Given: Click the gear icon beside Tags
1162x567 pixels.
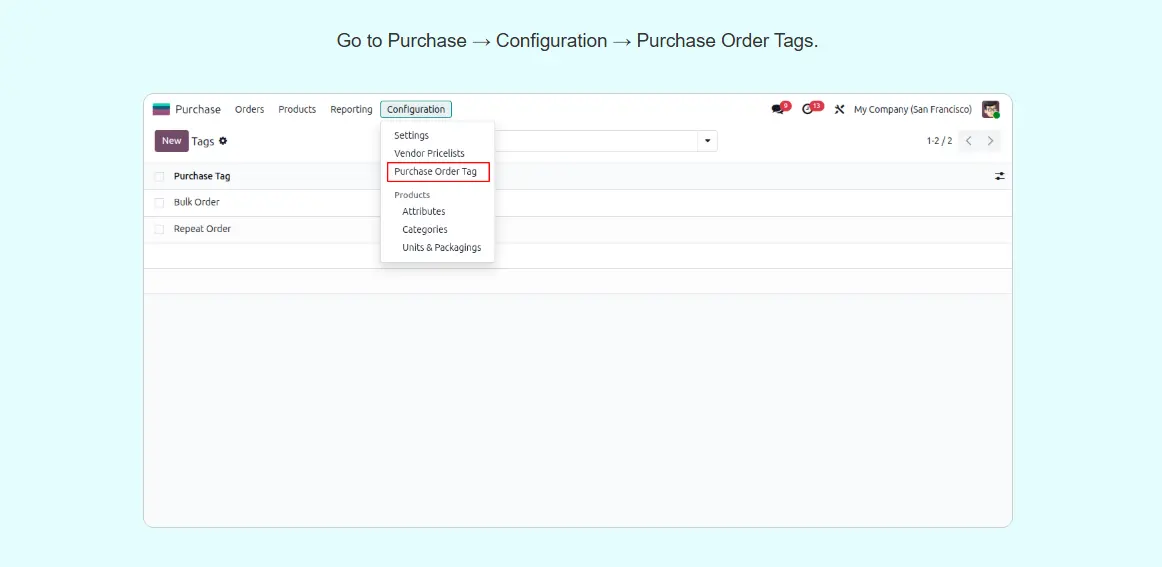Looking at the screenshot, I should pos(223,141).
